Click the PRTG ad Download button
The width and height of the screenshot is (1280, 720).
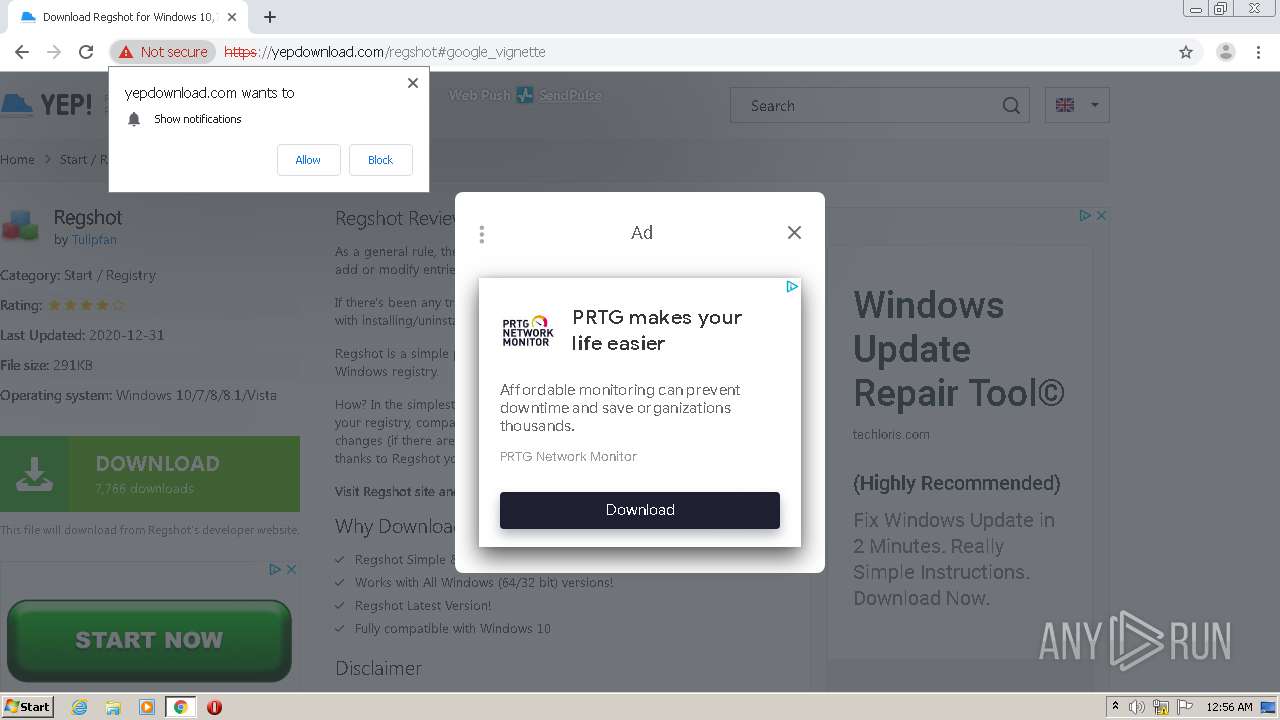pos(640,510)
